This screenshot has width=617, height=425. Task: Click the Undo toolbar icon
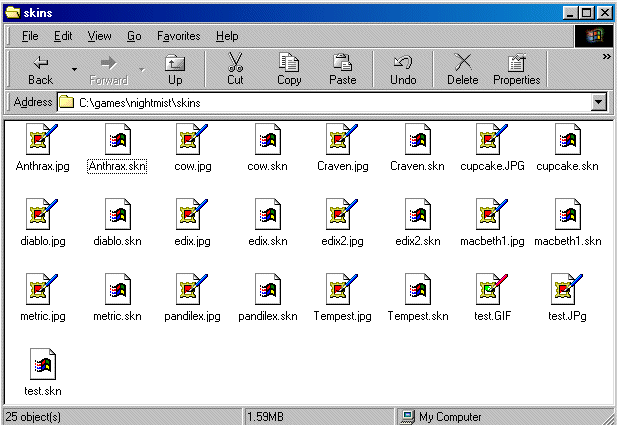click(403, 69)
